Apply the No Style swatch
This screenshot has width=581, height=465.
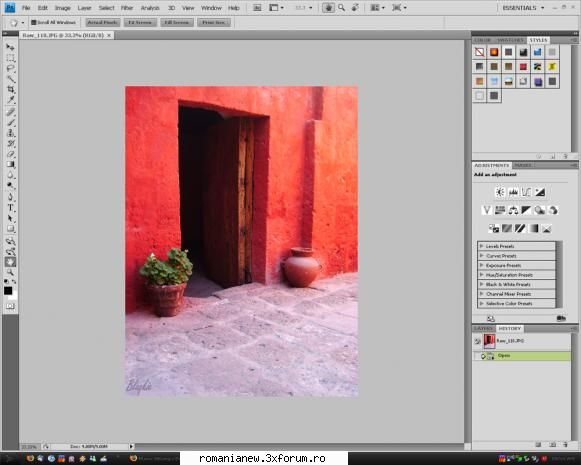[479, 52]
